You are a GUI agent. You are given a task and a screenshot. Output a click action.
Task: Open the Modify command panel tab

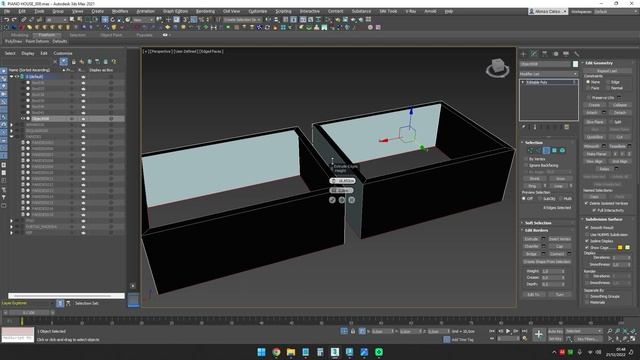(x=534, y=54)
